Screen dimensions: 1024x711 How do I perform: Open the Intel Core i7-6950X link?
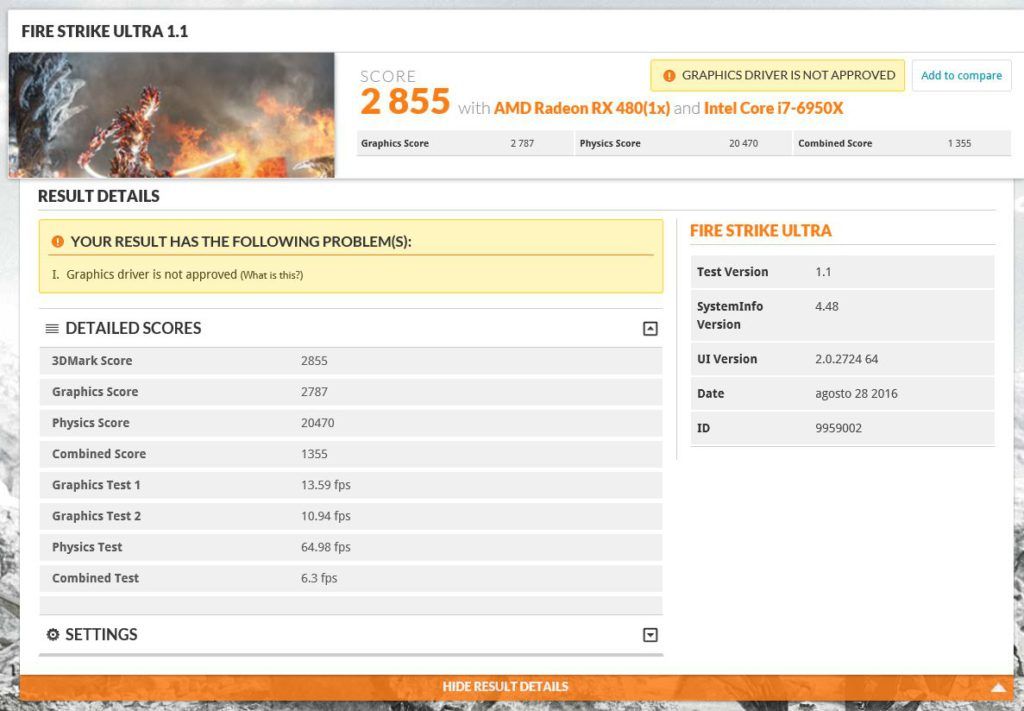[773, 108]
